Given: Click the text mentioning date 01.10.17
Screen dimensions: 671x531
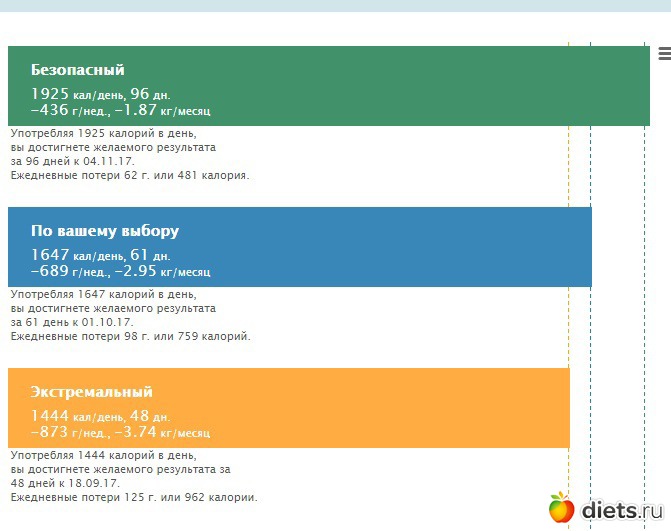Looking at the screenshot, I should pos(73,322).
